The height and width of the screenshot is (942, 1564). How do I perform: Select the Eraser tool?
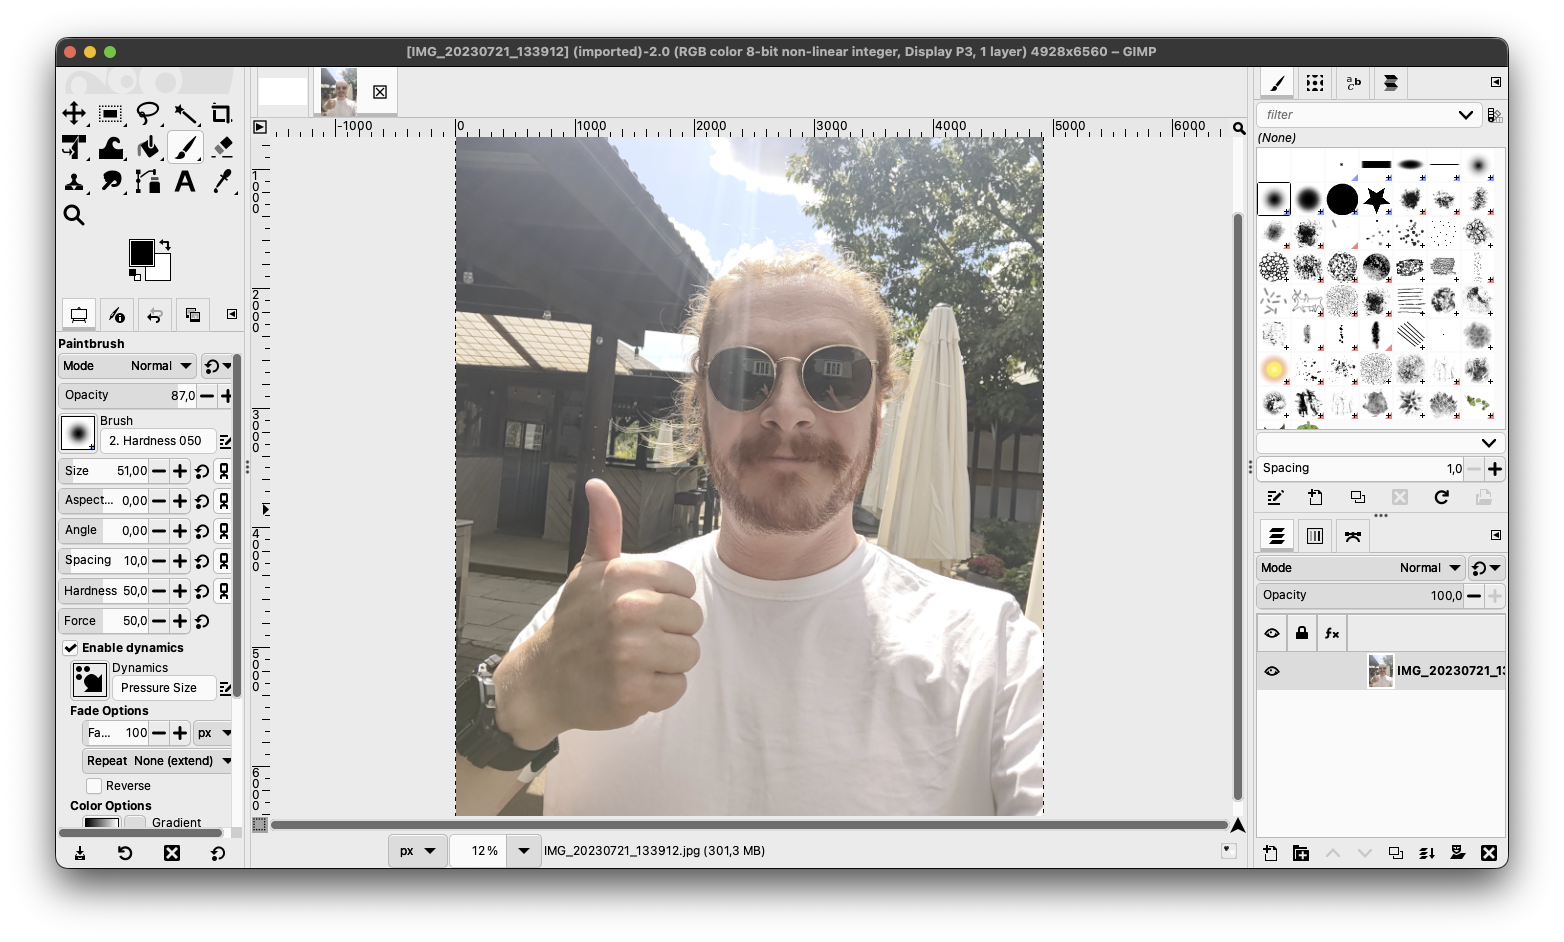click(222, 147)
